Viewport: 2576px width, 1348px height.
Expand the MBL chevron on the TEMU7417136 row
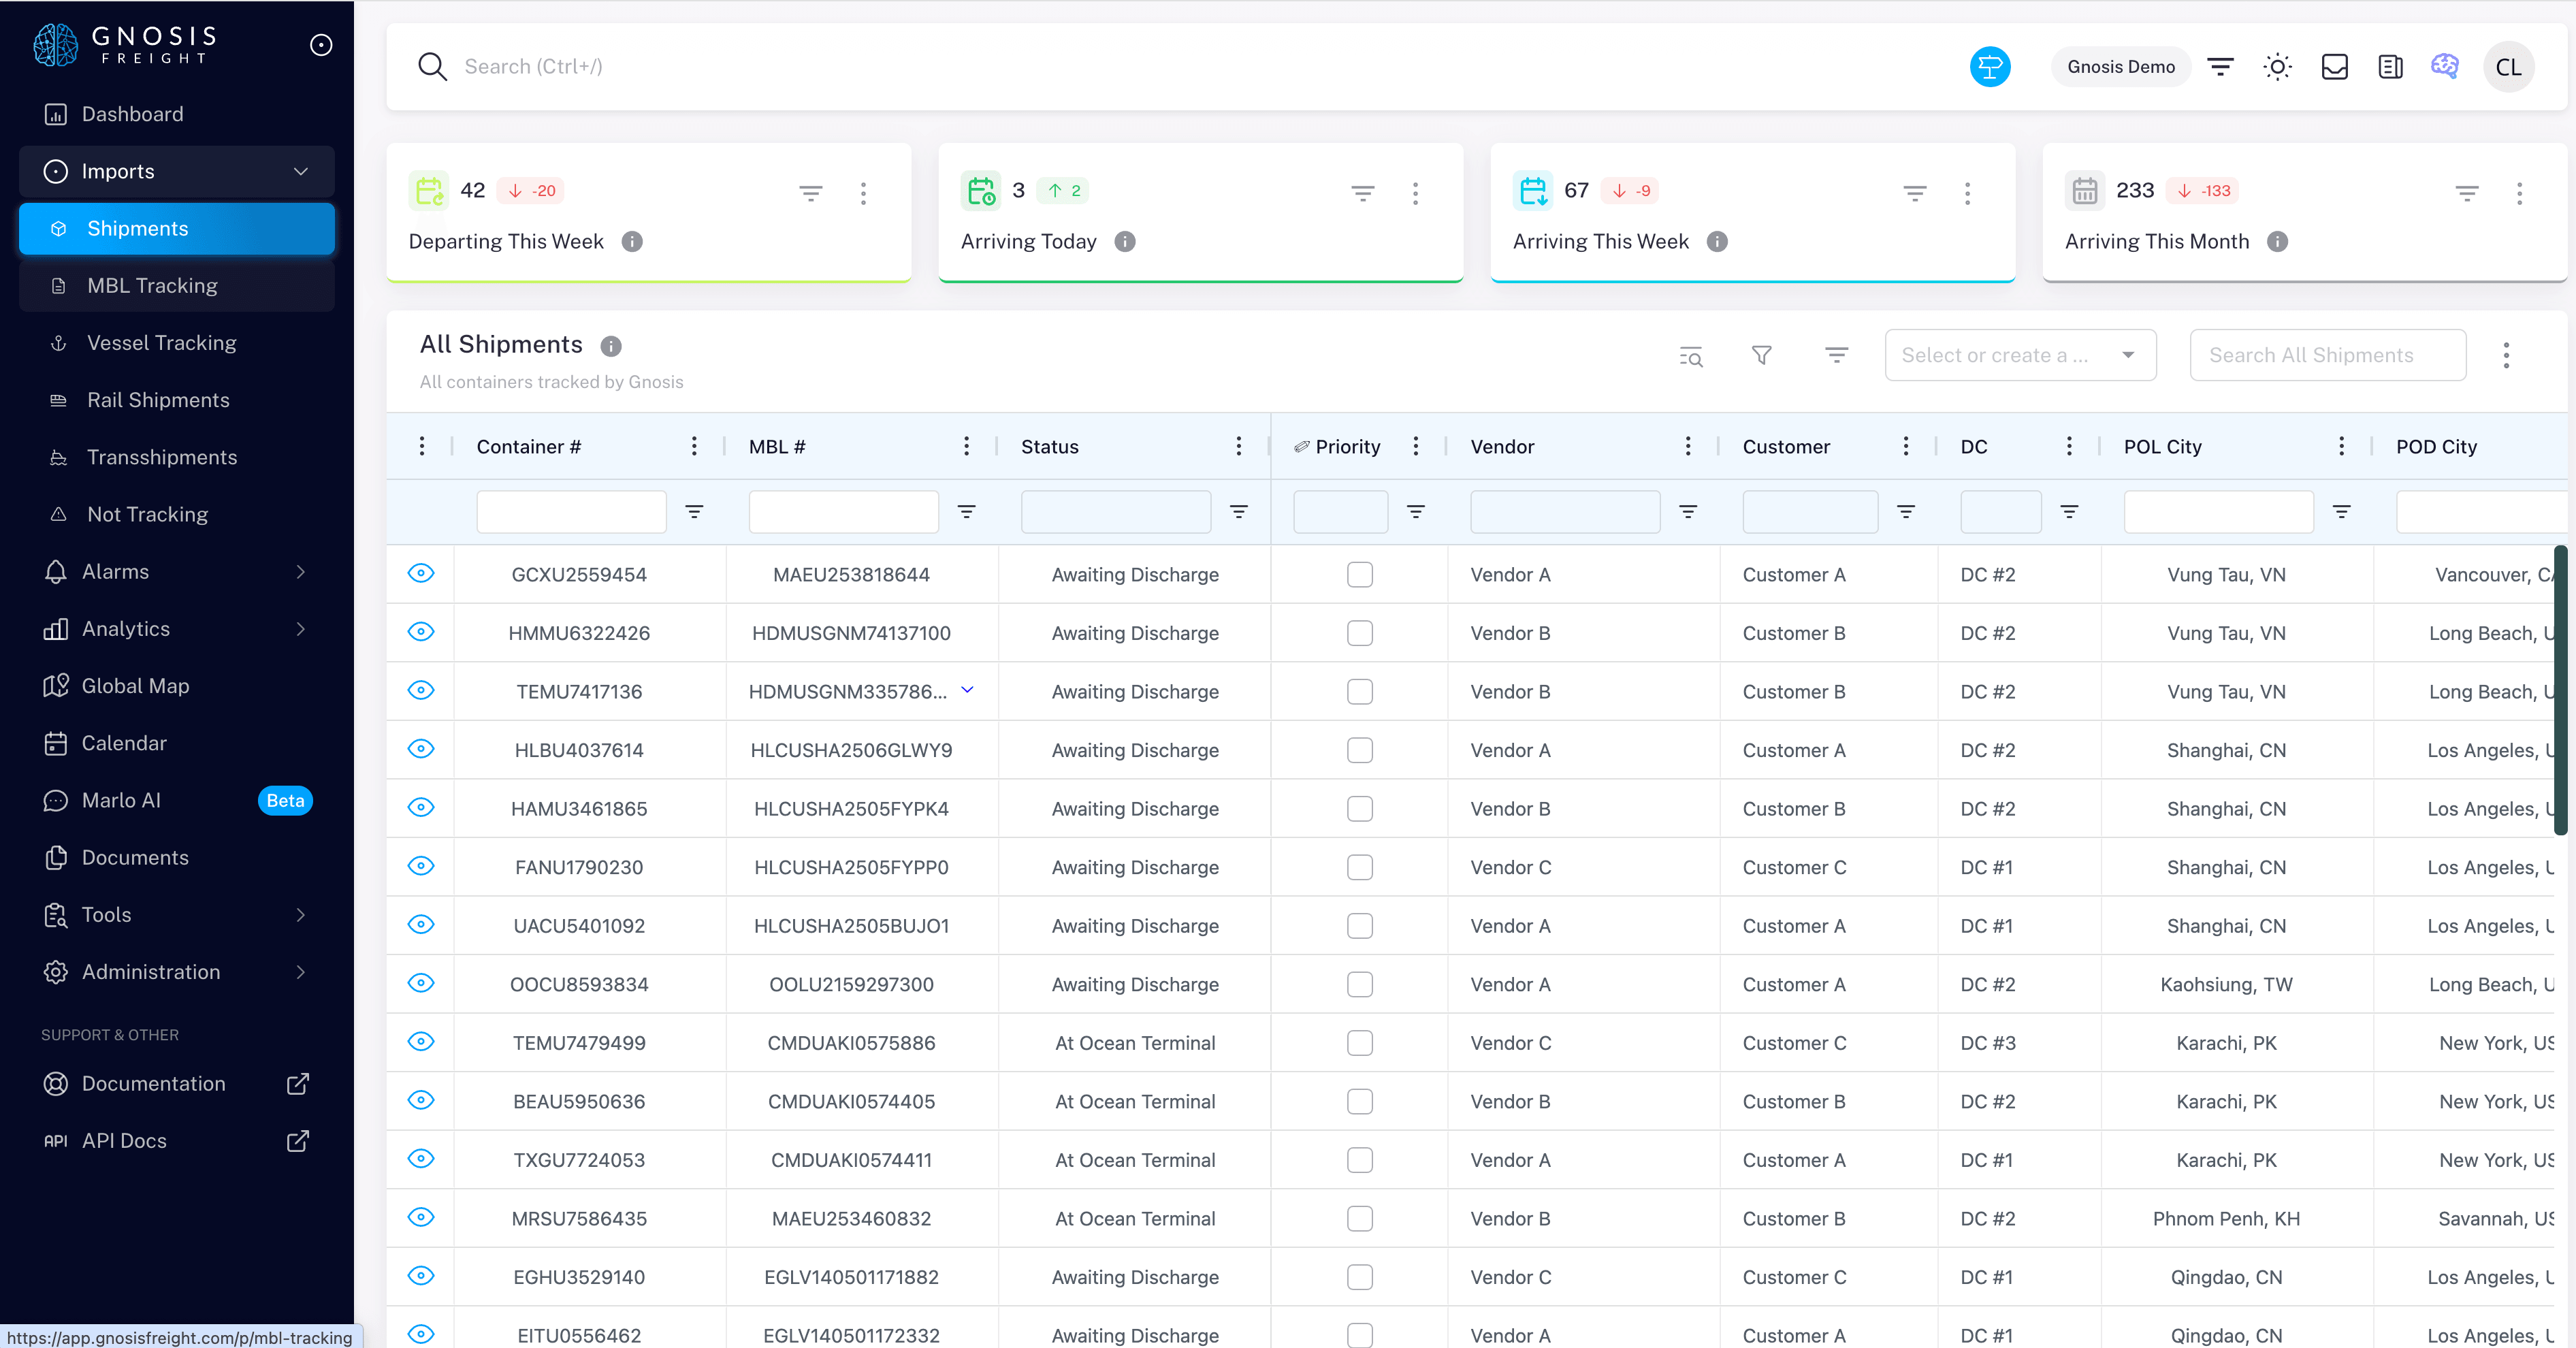(967, 690)
